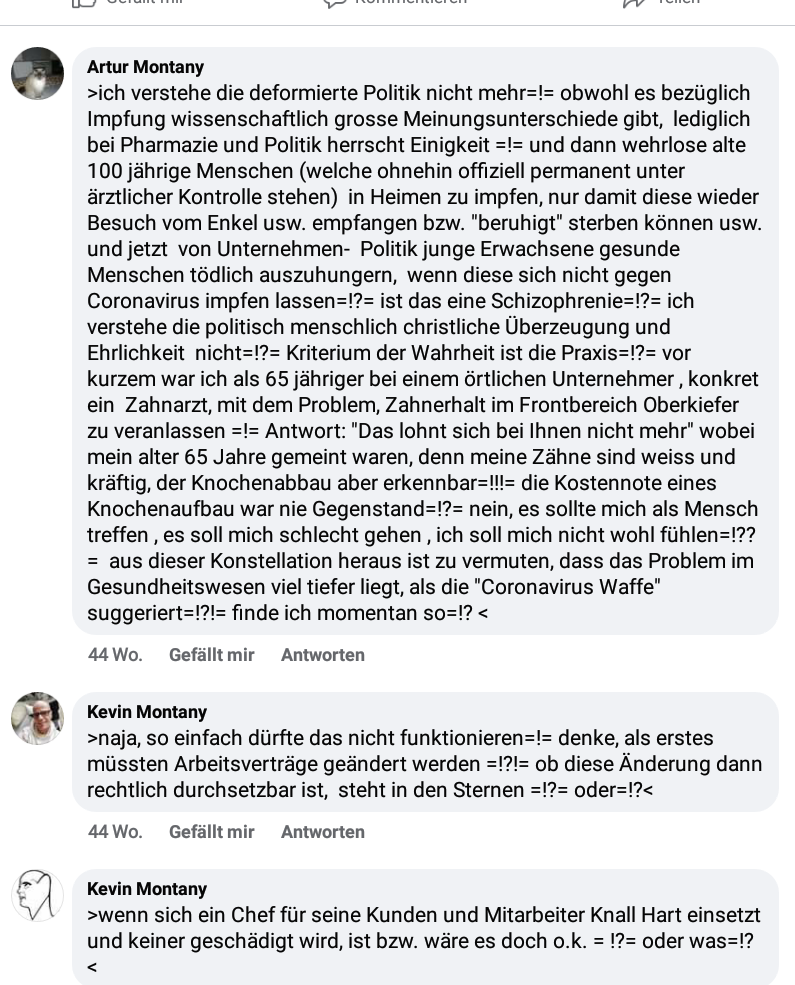This screenshot has height=985, width=795.
Task: Open Artur Montany's cat profile picture
Action: coord(37,73)
